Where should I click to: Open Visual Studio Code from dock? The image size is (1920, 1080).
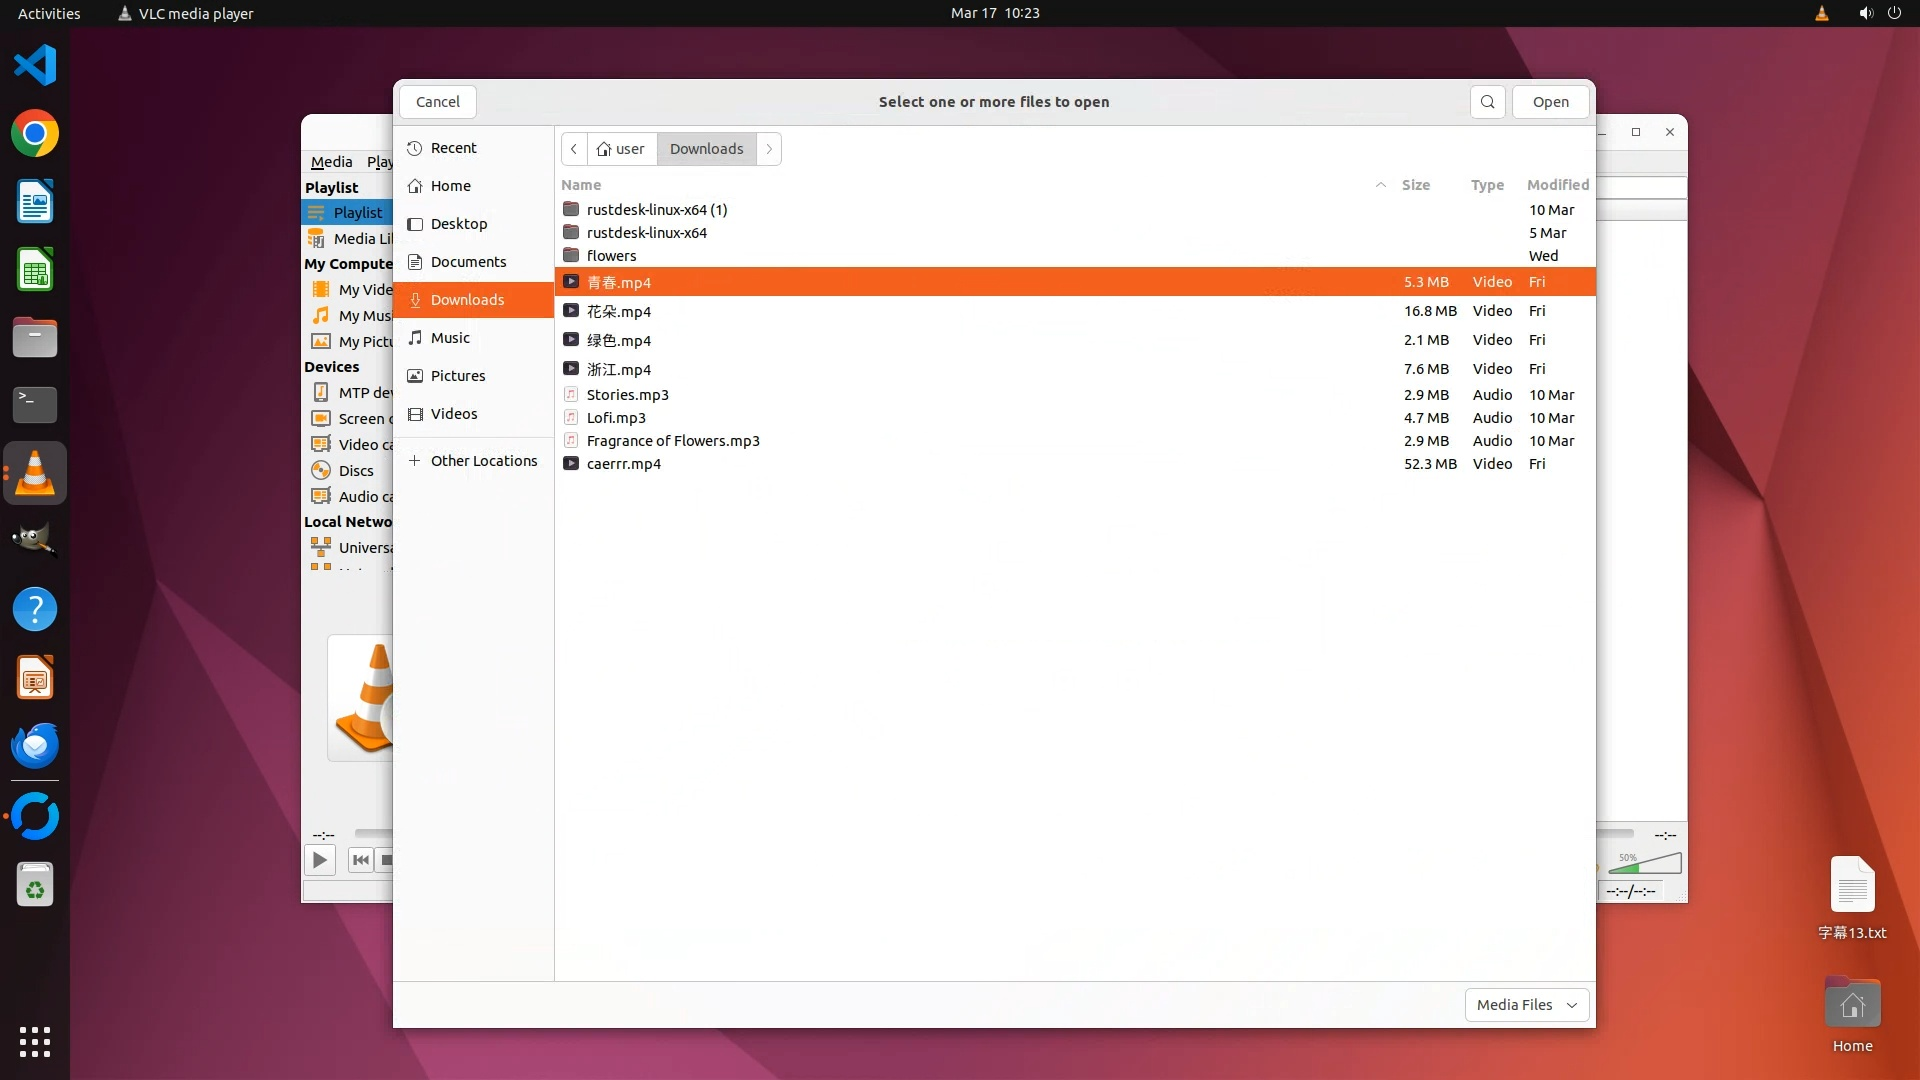pyautogui.click(x=35, y=66)
